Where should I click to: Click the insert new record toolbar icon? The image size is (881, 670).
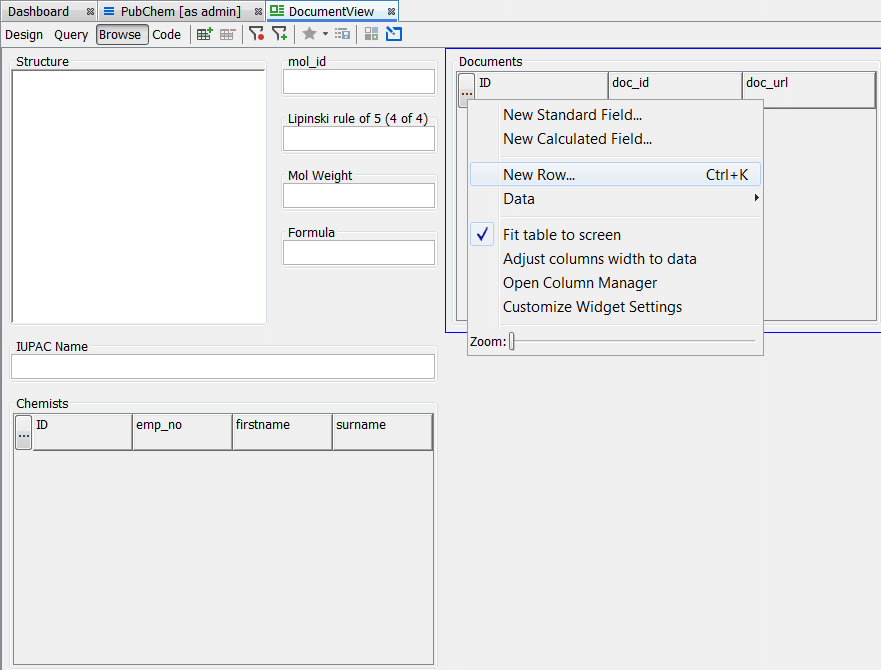pyautogui.click(x=204, y=33)
